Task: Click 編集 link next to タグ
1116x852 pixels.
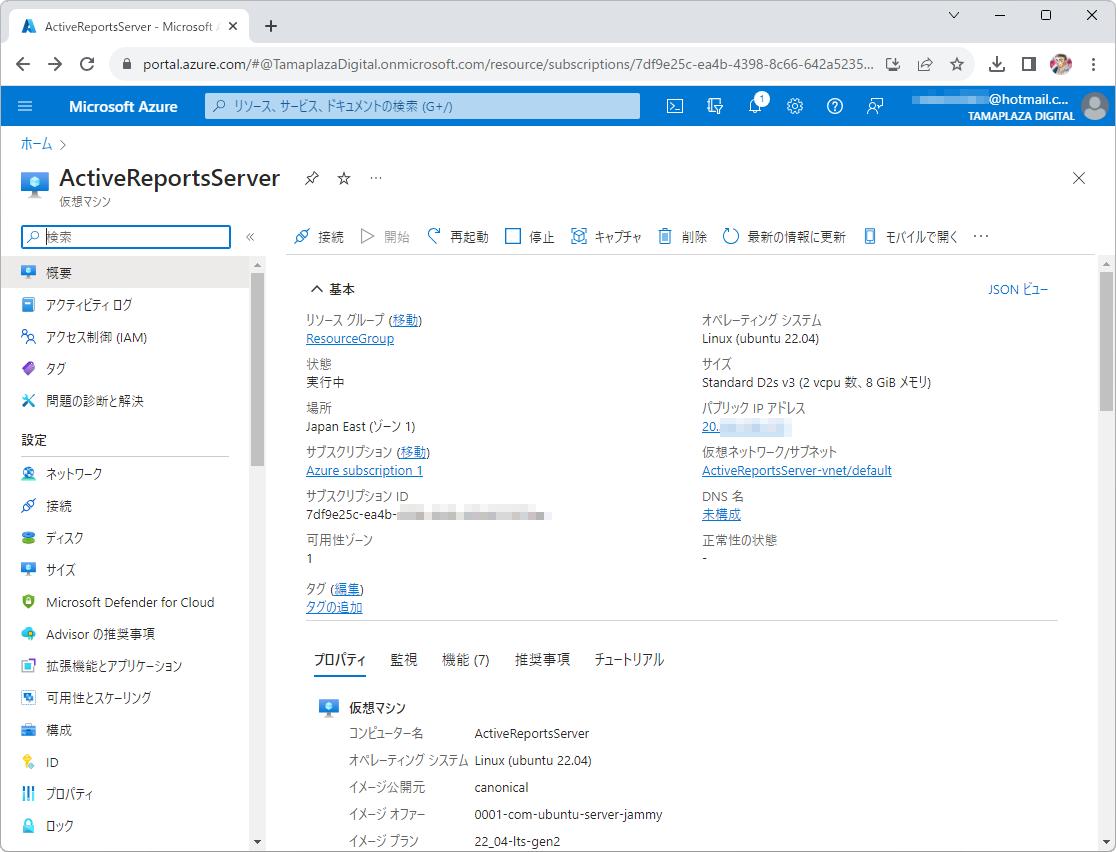Action: tap(347, 589)
